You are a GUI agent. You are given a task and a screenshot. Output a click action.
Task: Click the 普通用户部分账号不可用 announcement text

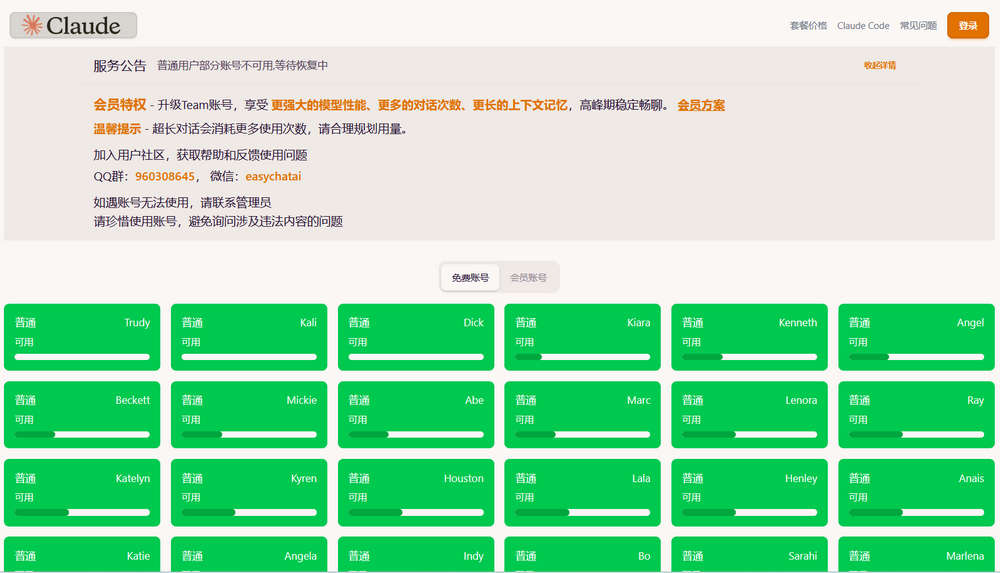click(x=242, y=65)
